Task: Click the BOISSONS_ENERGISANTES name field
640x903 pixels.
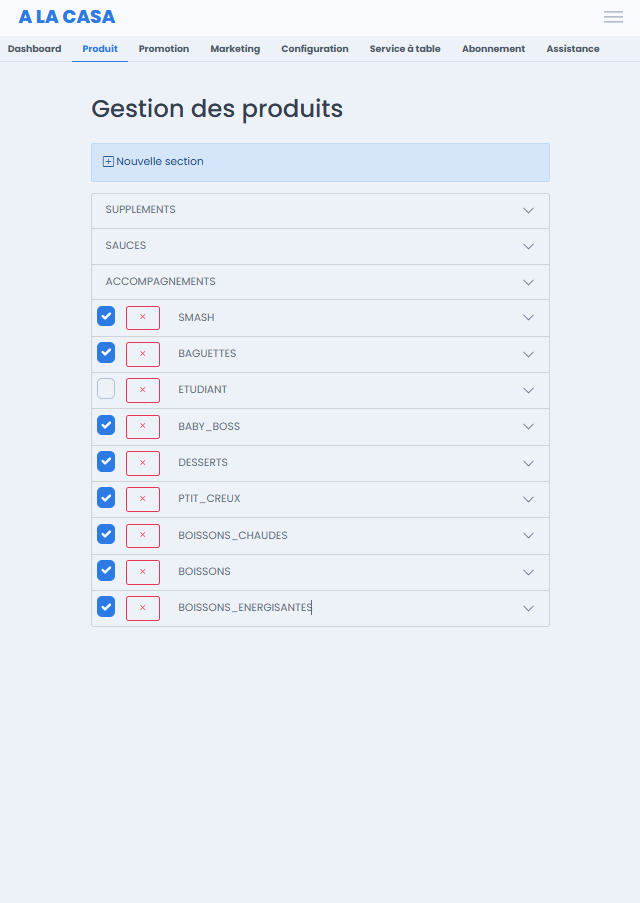Action: tap(340, 608)
